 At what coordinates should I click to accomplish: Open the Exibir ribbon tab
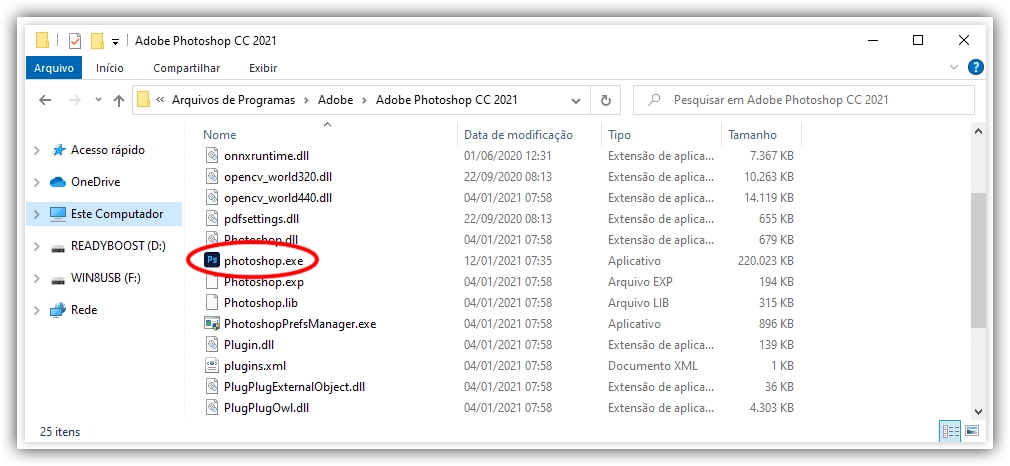point(263,68)
